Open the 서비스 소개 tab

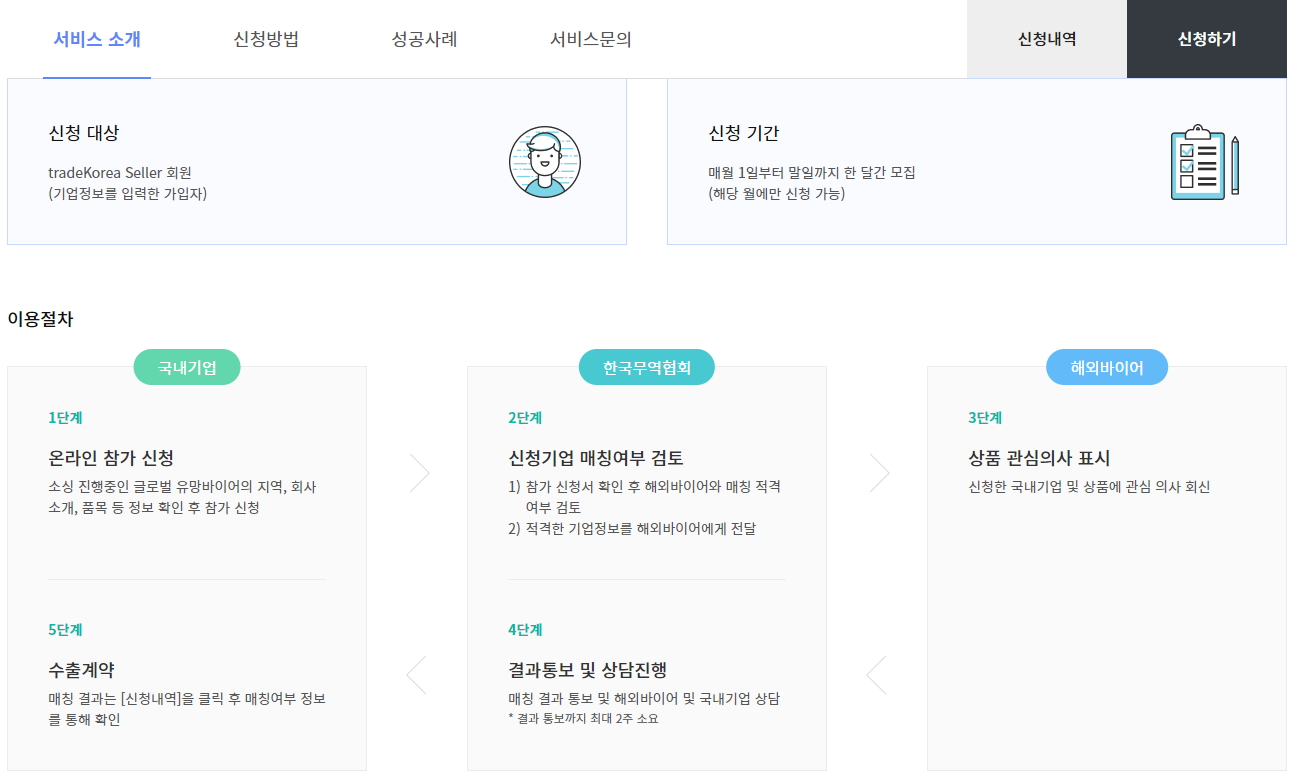click(97, 40)
